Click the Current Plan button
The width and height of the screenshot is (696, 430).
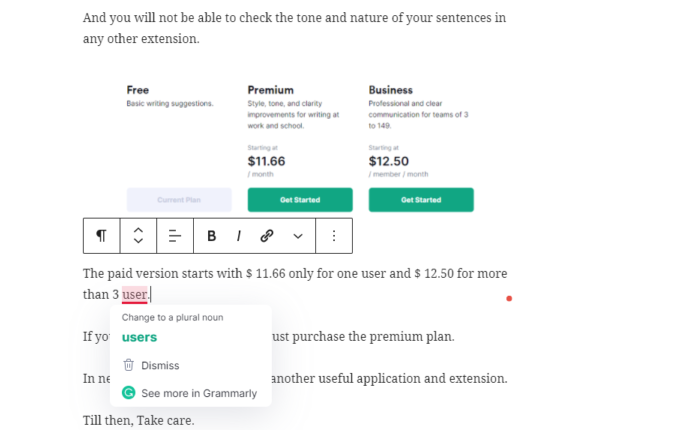point(179,200)
